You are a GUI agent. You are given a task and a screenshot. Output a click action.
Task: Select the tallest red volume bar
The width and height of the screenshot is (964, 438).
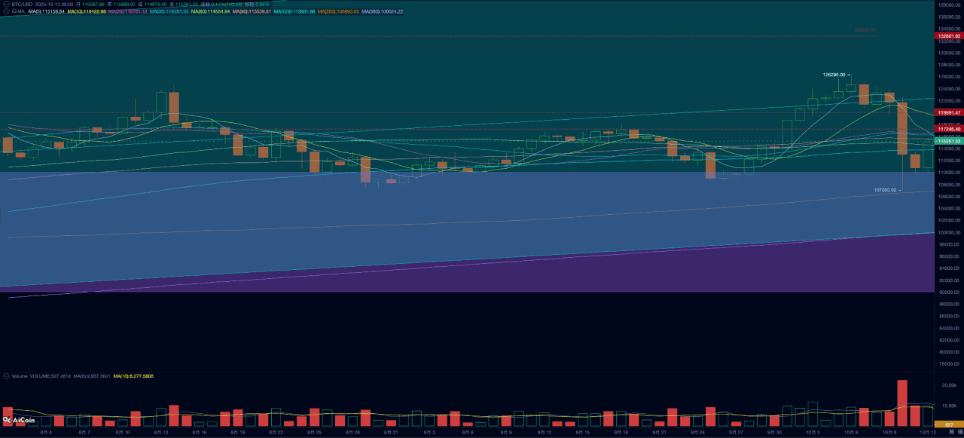(x=903, y=404)
